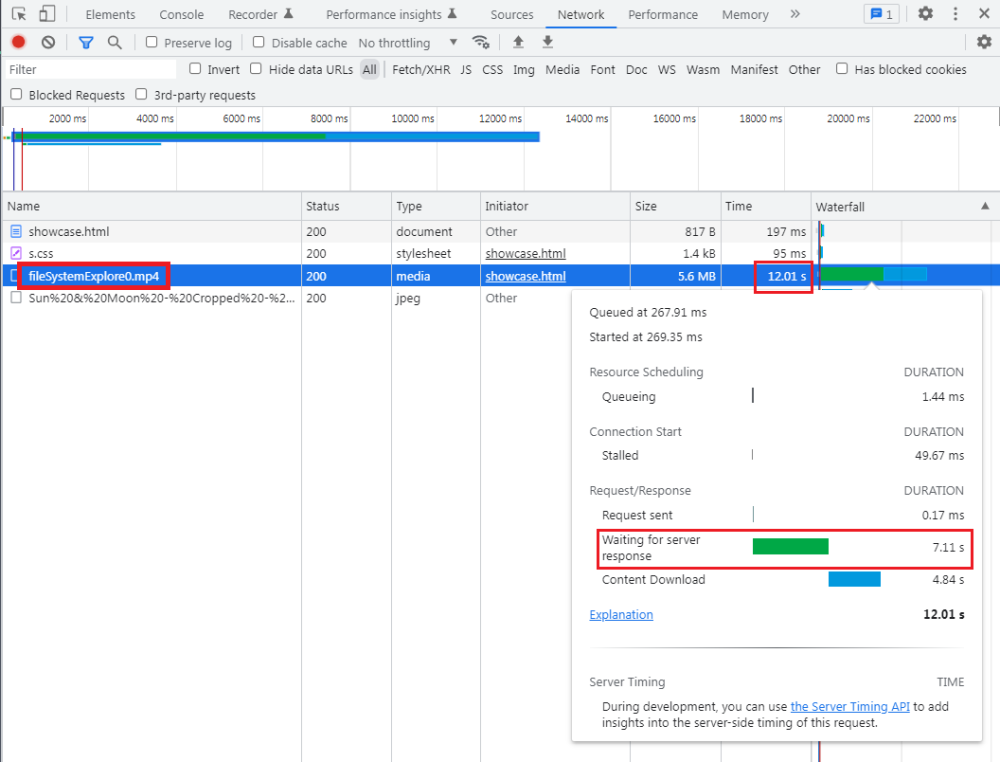Viewport: 1000px width, 762px height.
Task: Open the Memory tab
Action: pos(744,14)
